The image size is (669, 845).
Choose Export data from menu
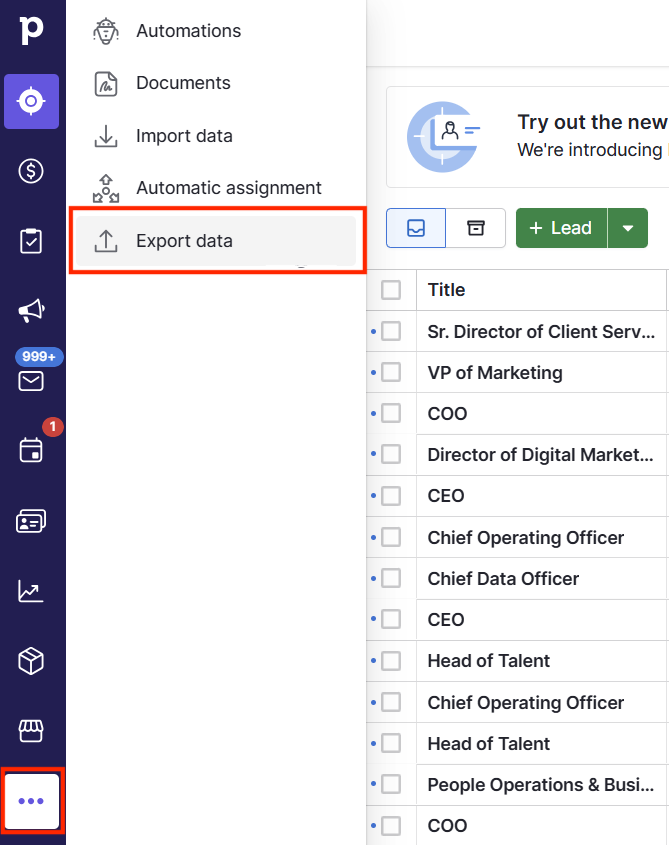point(216,241)
